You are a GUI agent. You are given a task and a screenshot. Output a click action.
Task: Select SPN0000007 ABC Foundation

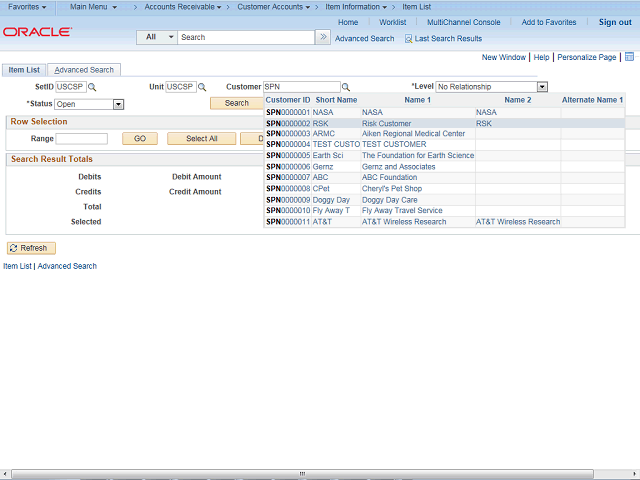point(444,178)
